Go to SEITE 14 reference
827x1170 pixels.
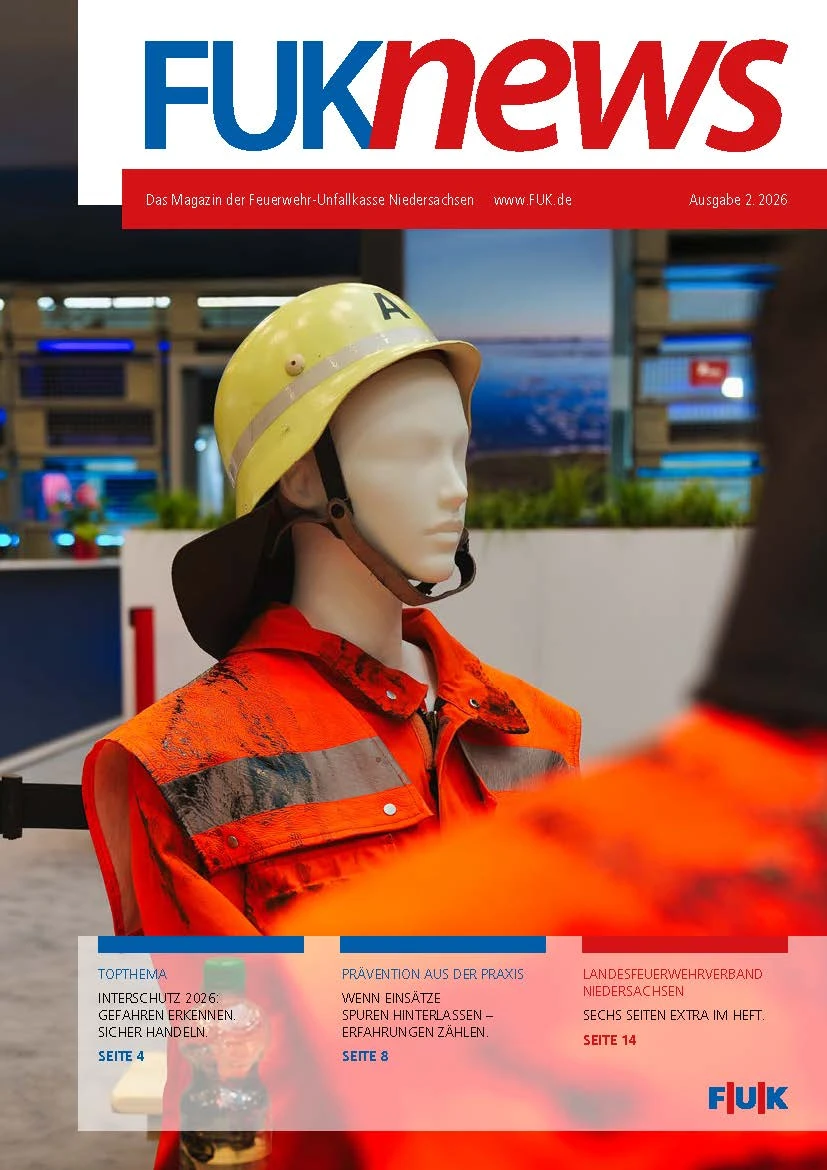click(610, 1040)
